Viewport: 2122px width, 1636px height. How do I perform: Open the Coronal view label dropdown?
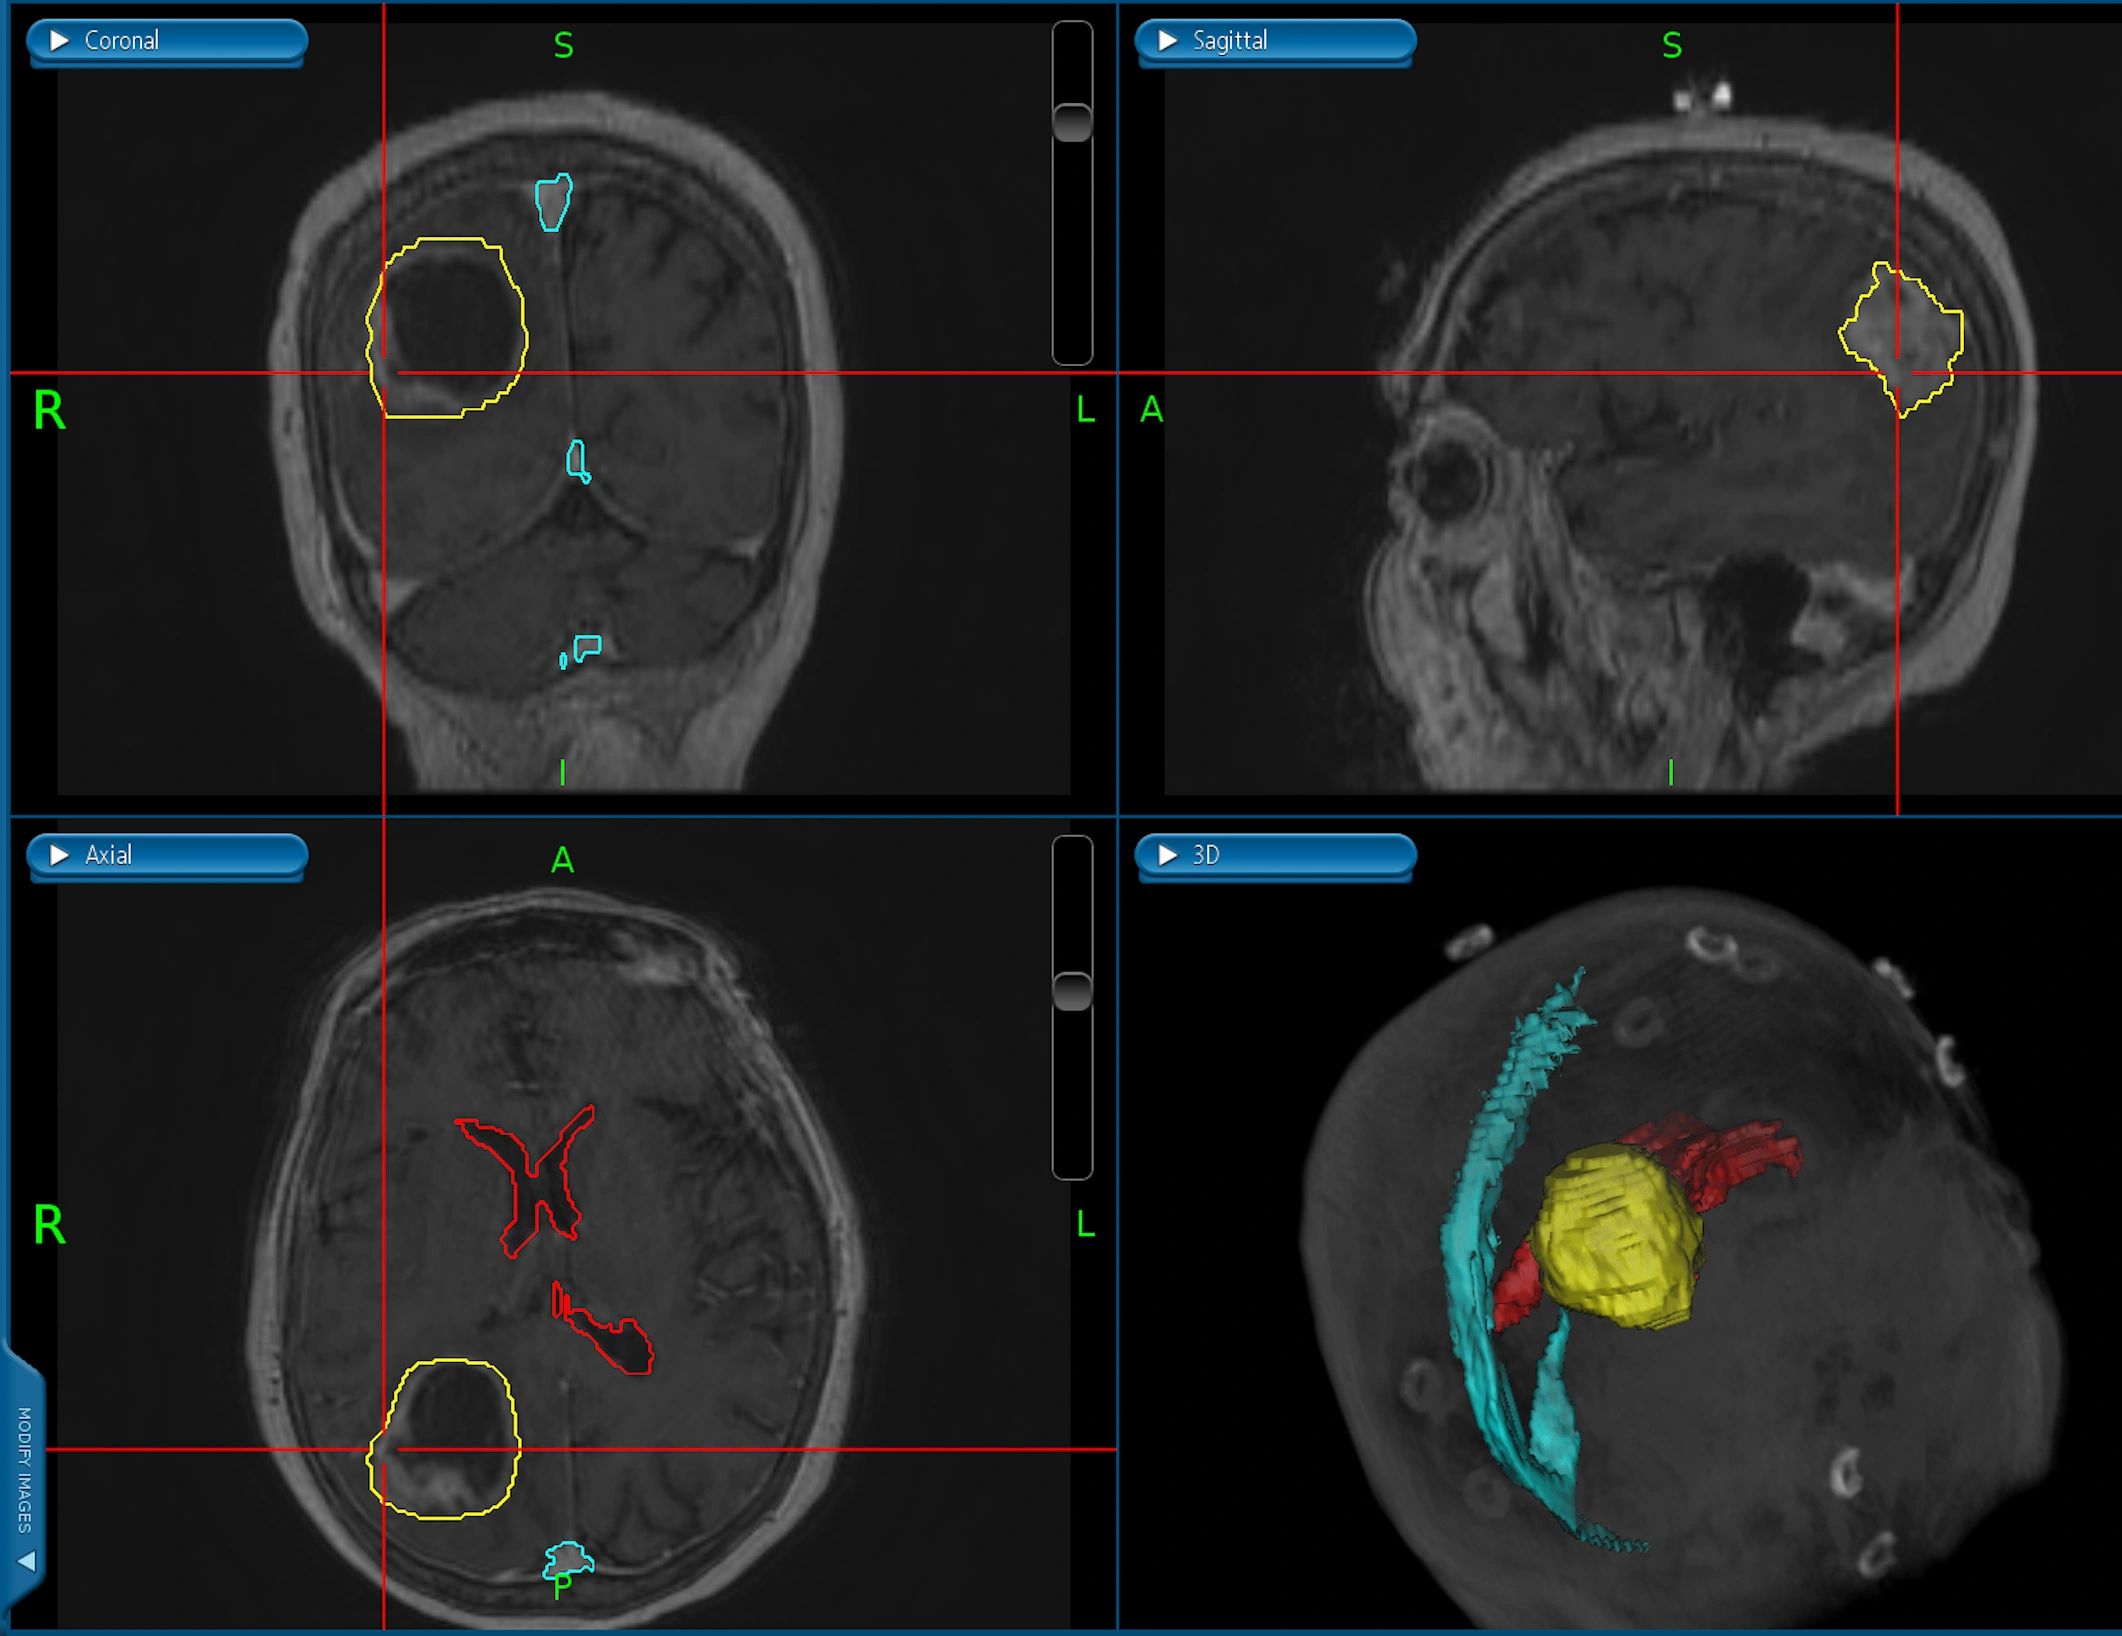[x=122, y=41]
